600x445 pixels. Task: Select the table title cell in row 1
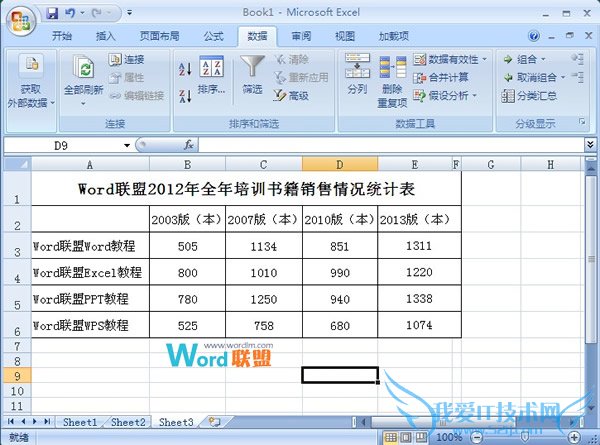click(246, 189)
